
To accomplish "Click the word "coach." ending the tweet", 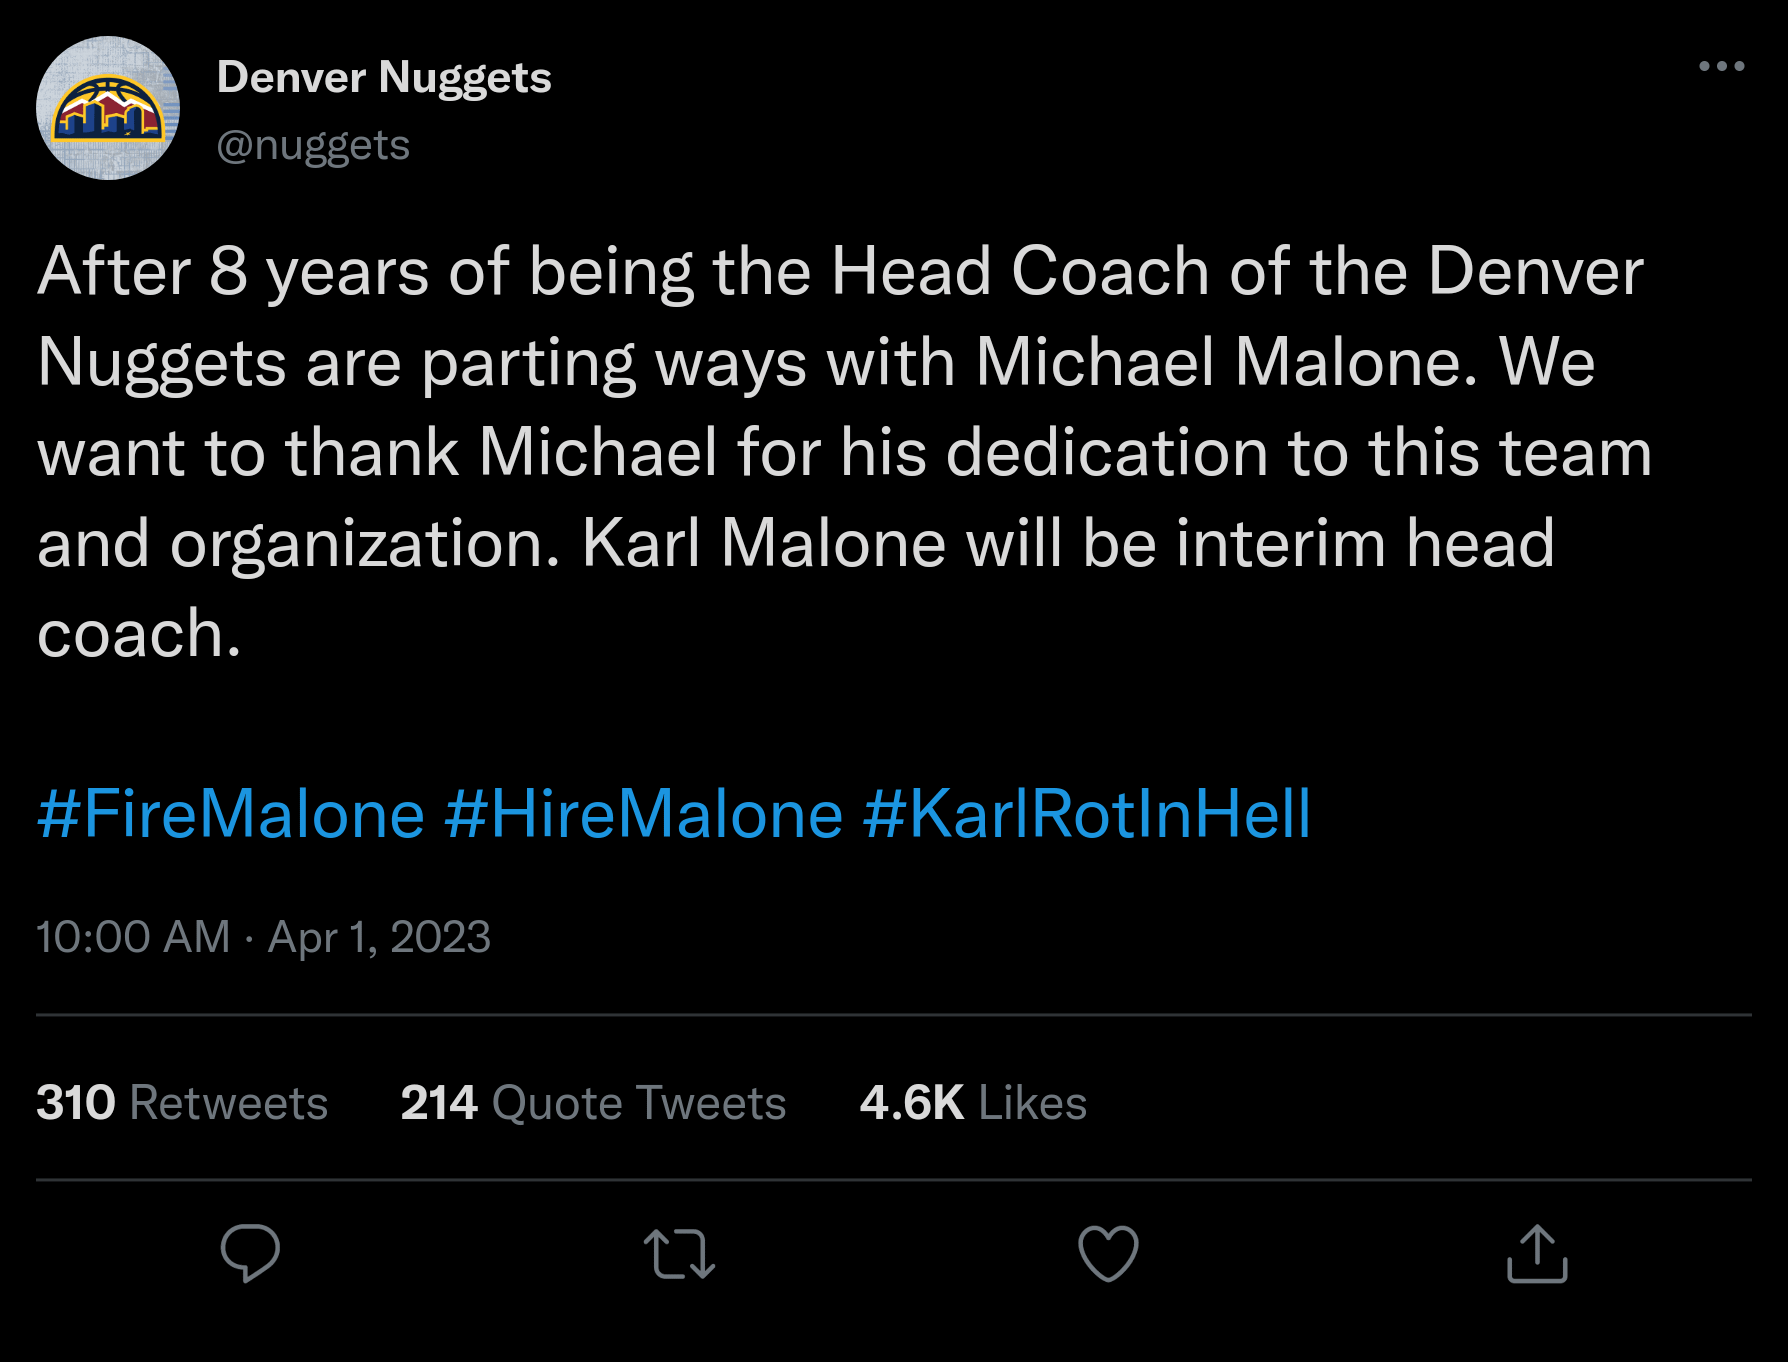I will (139, 634).
